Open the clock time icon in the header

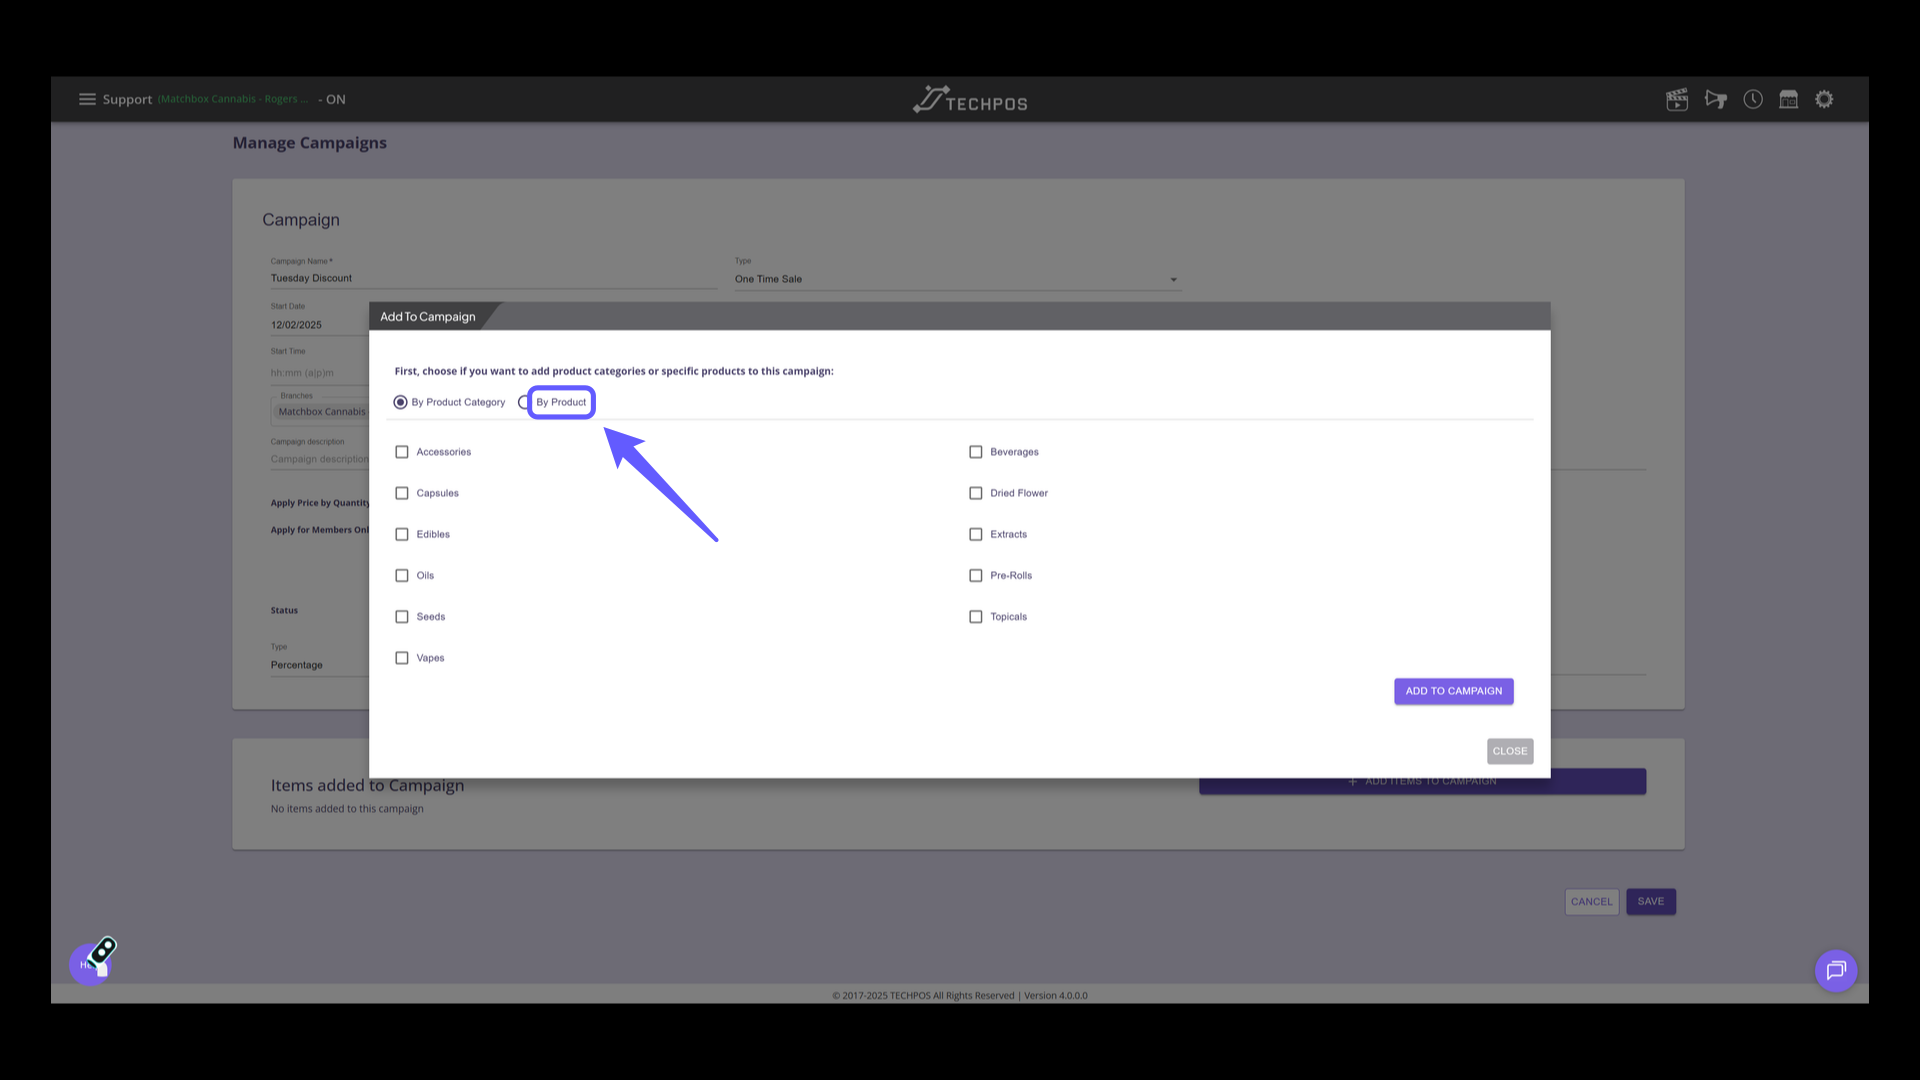coord(1753,99)
